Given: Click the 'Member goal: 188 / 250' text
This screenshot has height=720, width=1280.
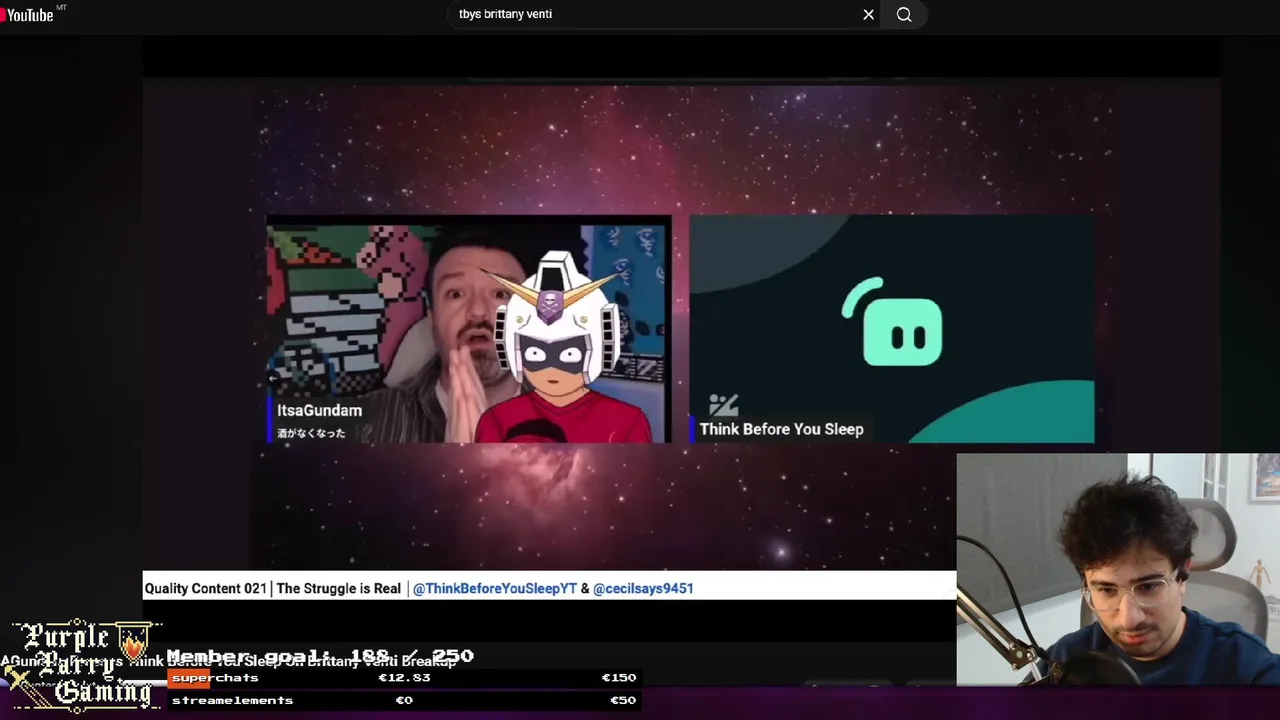Looking at the screenshot, I should coord(320,656).
